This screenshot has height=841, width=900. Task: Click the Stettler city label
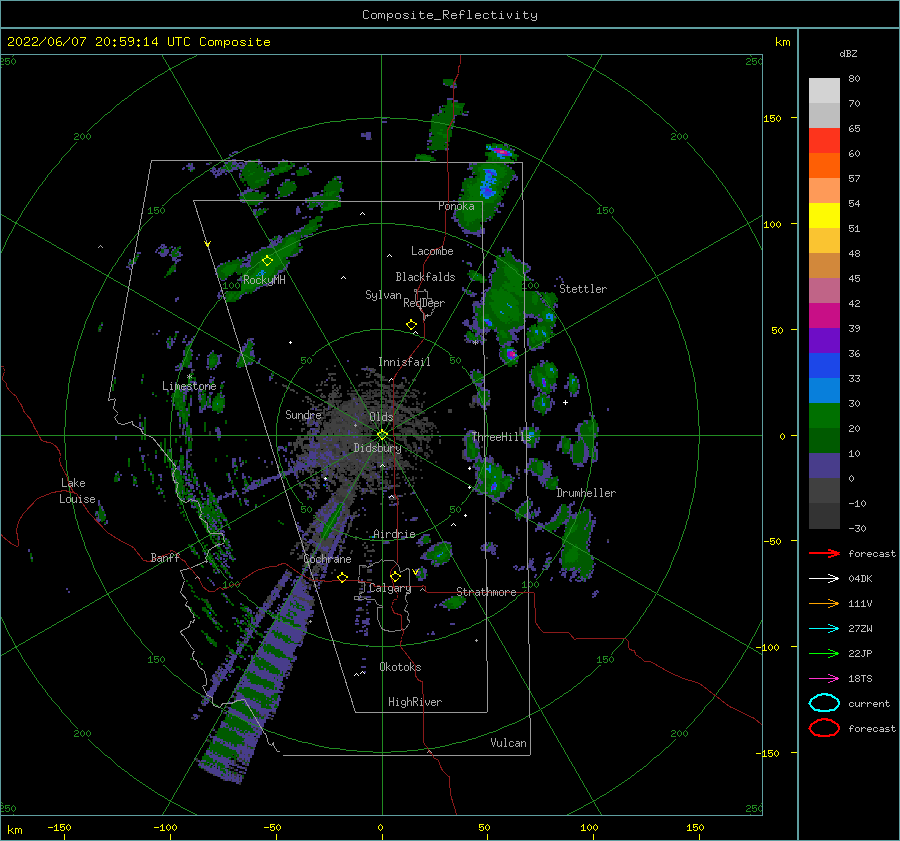click(583, 289)
